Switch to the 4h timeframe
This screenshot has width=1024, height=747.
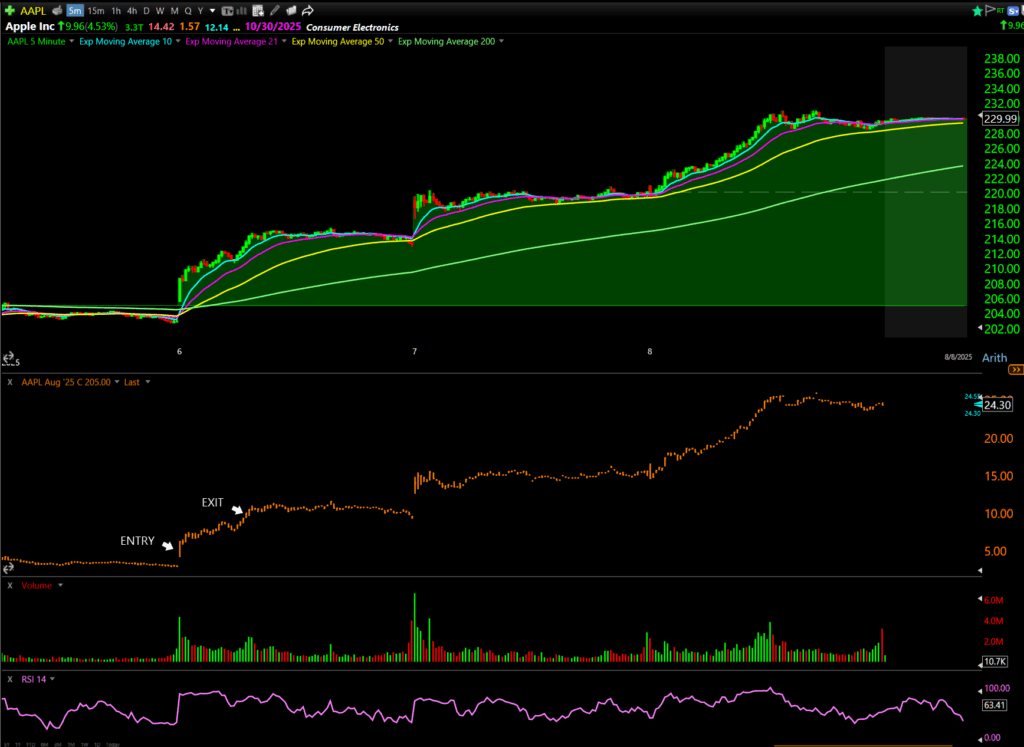pos(132,10)
